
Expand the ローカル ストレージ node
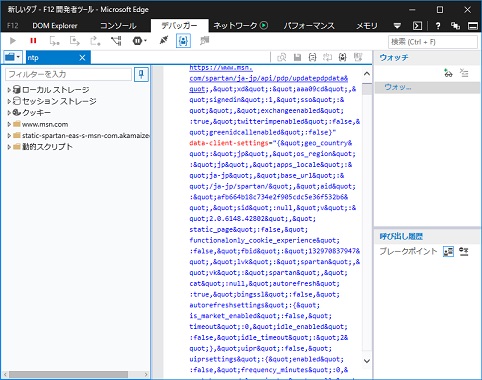(x=9, y=90)
